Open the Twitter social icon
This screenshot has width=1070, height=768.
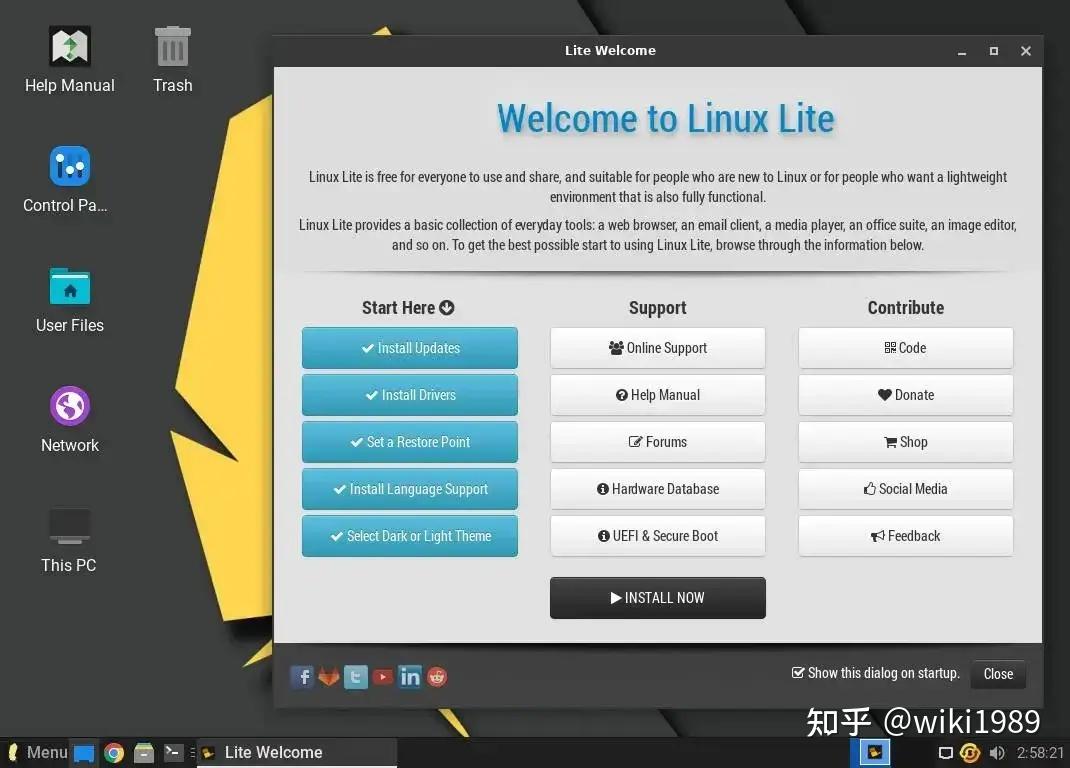point(356,677)
